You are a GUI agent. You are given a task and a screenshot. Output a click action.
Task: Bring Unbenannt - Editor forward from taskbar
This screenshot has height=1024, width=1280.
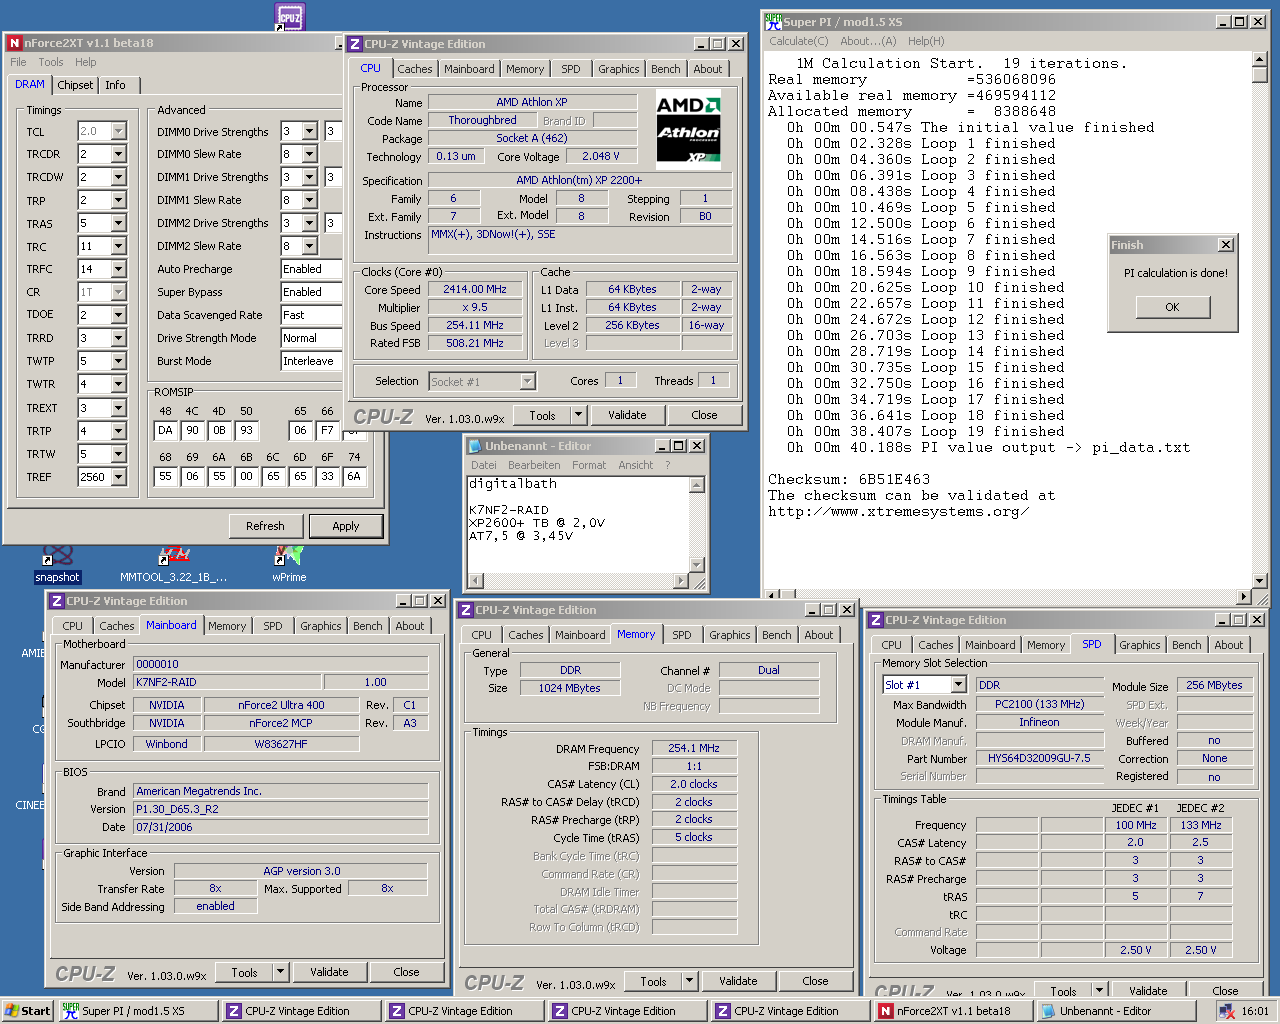(1116, 1011)
